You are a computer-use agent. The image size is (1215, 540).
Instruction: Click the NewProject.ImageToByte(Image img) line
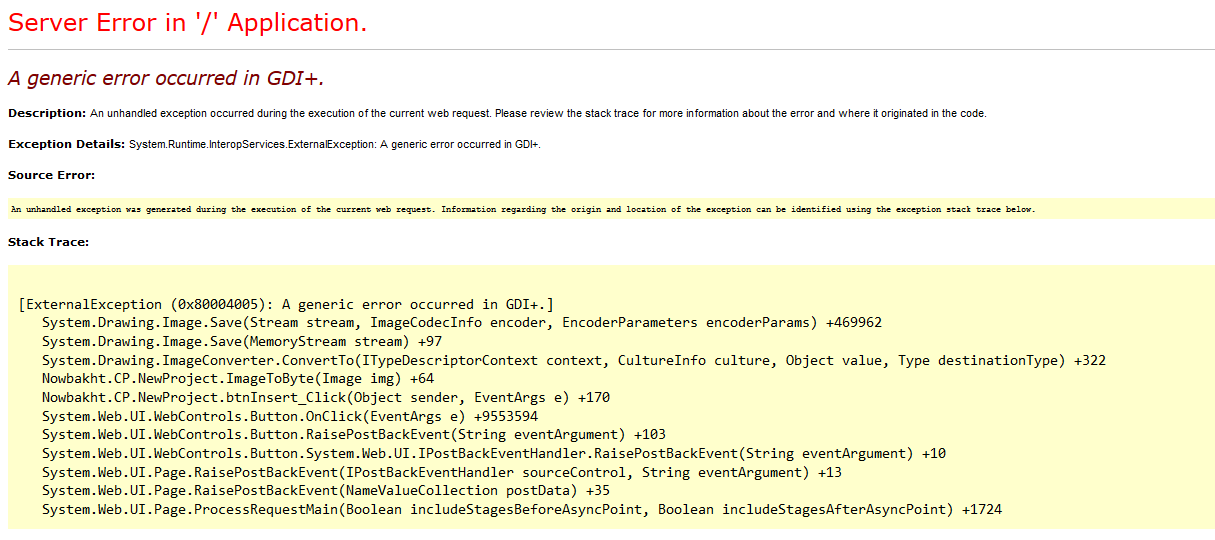238,379
